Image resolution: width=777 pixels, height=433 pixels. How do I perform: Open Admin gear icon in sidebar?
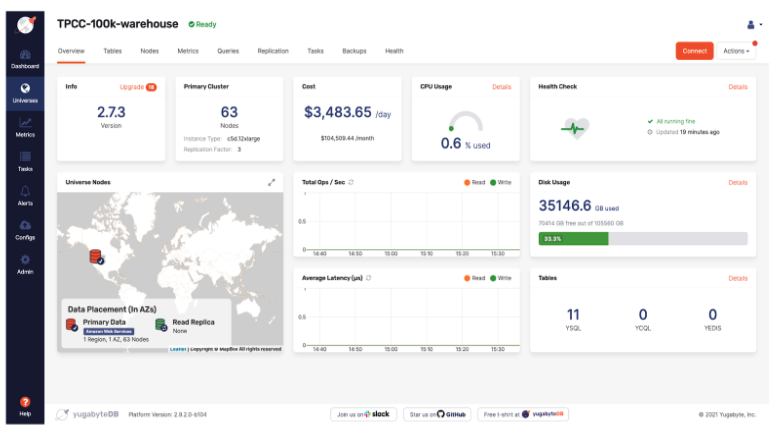click(25, 261)
